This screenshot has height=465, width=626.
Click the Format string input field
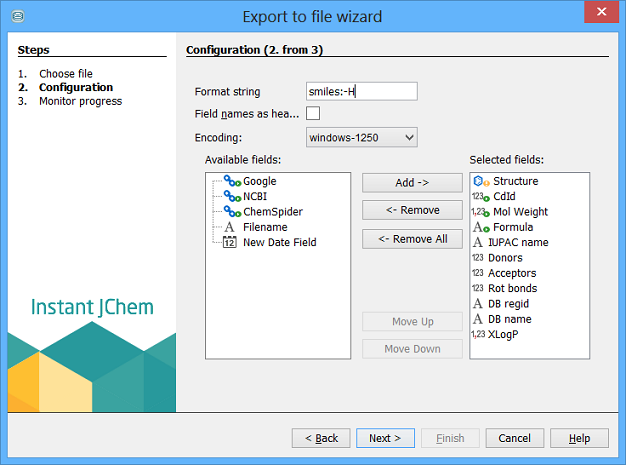tap(361, 92)
